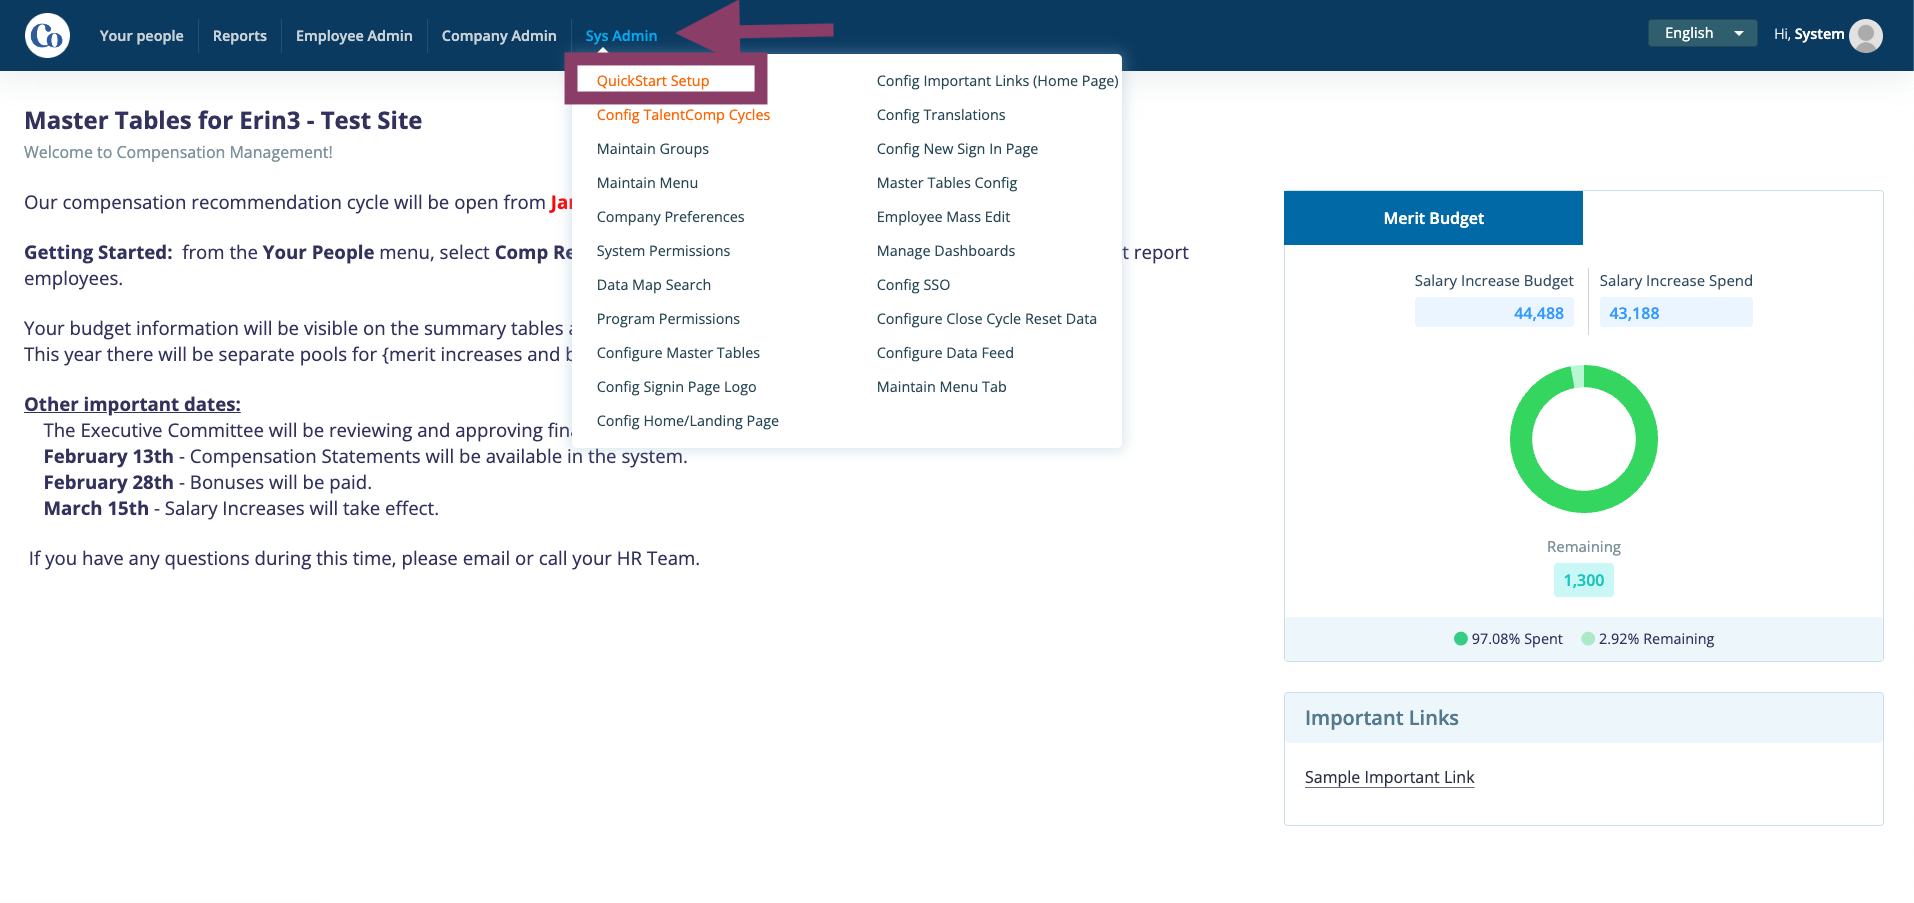
Task: Open Configure Close Cycle Reset Data
Action: click(986, 319)
